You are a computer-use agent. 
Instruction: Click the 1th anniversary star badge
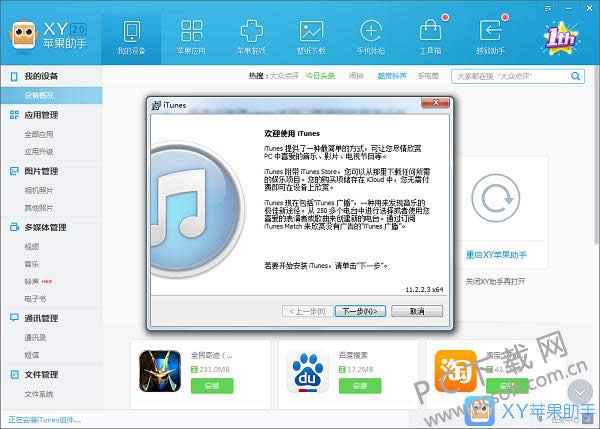point(560,38)
